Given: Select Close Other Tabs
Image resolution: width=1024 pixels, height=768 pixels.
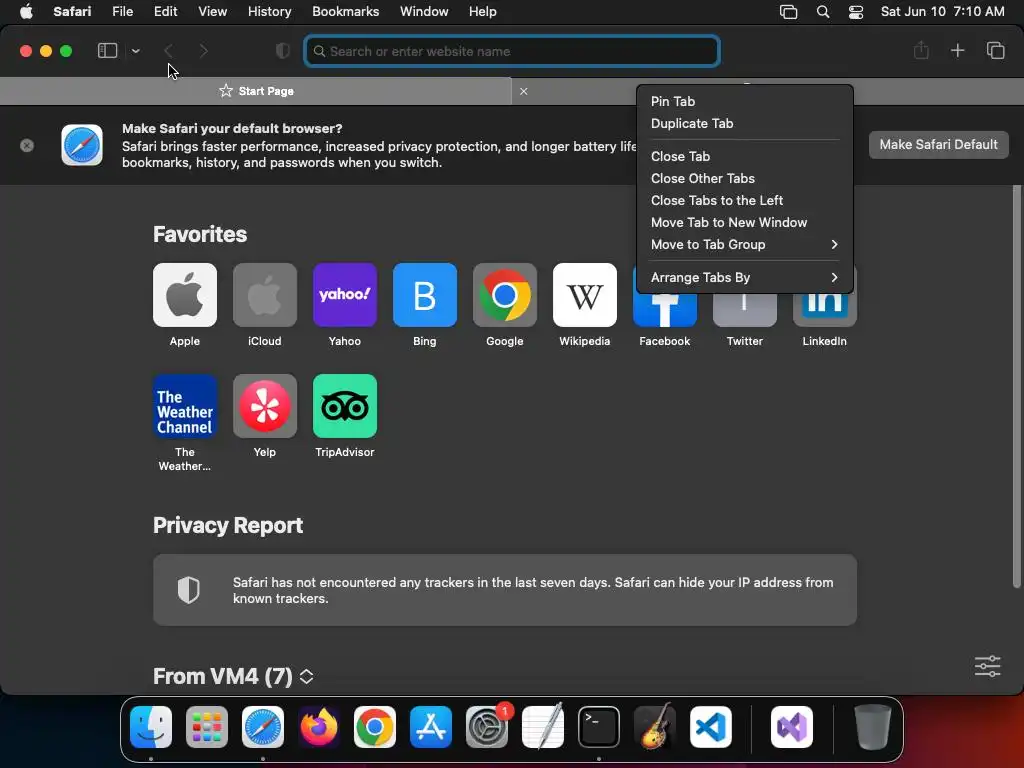Looking at the screenshot, I should point(744,178).
